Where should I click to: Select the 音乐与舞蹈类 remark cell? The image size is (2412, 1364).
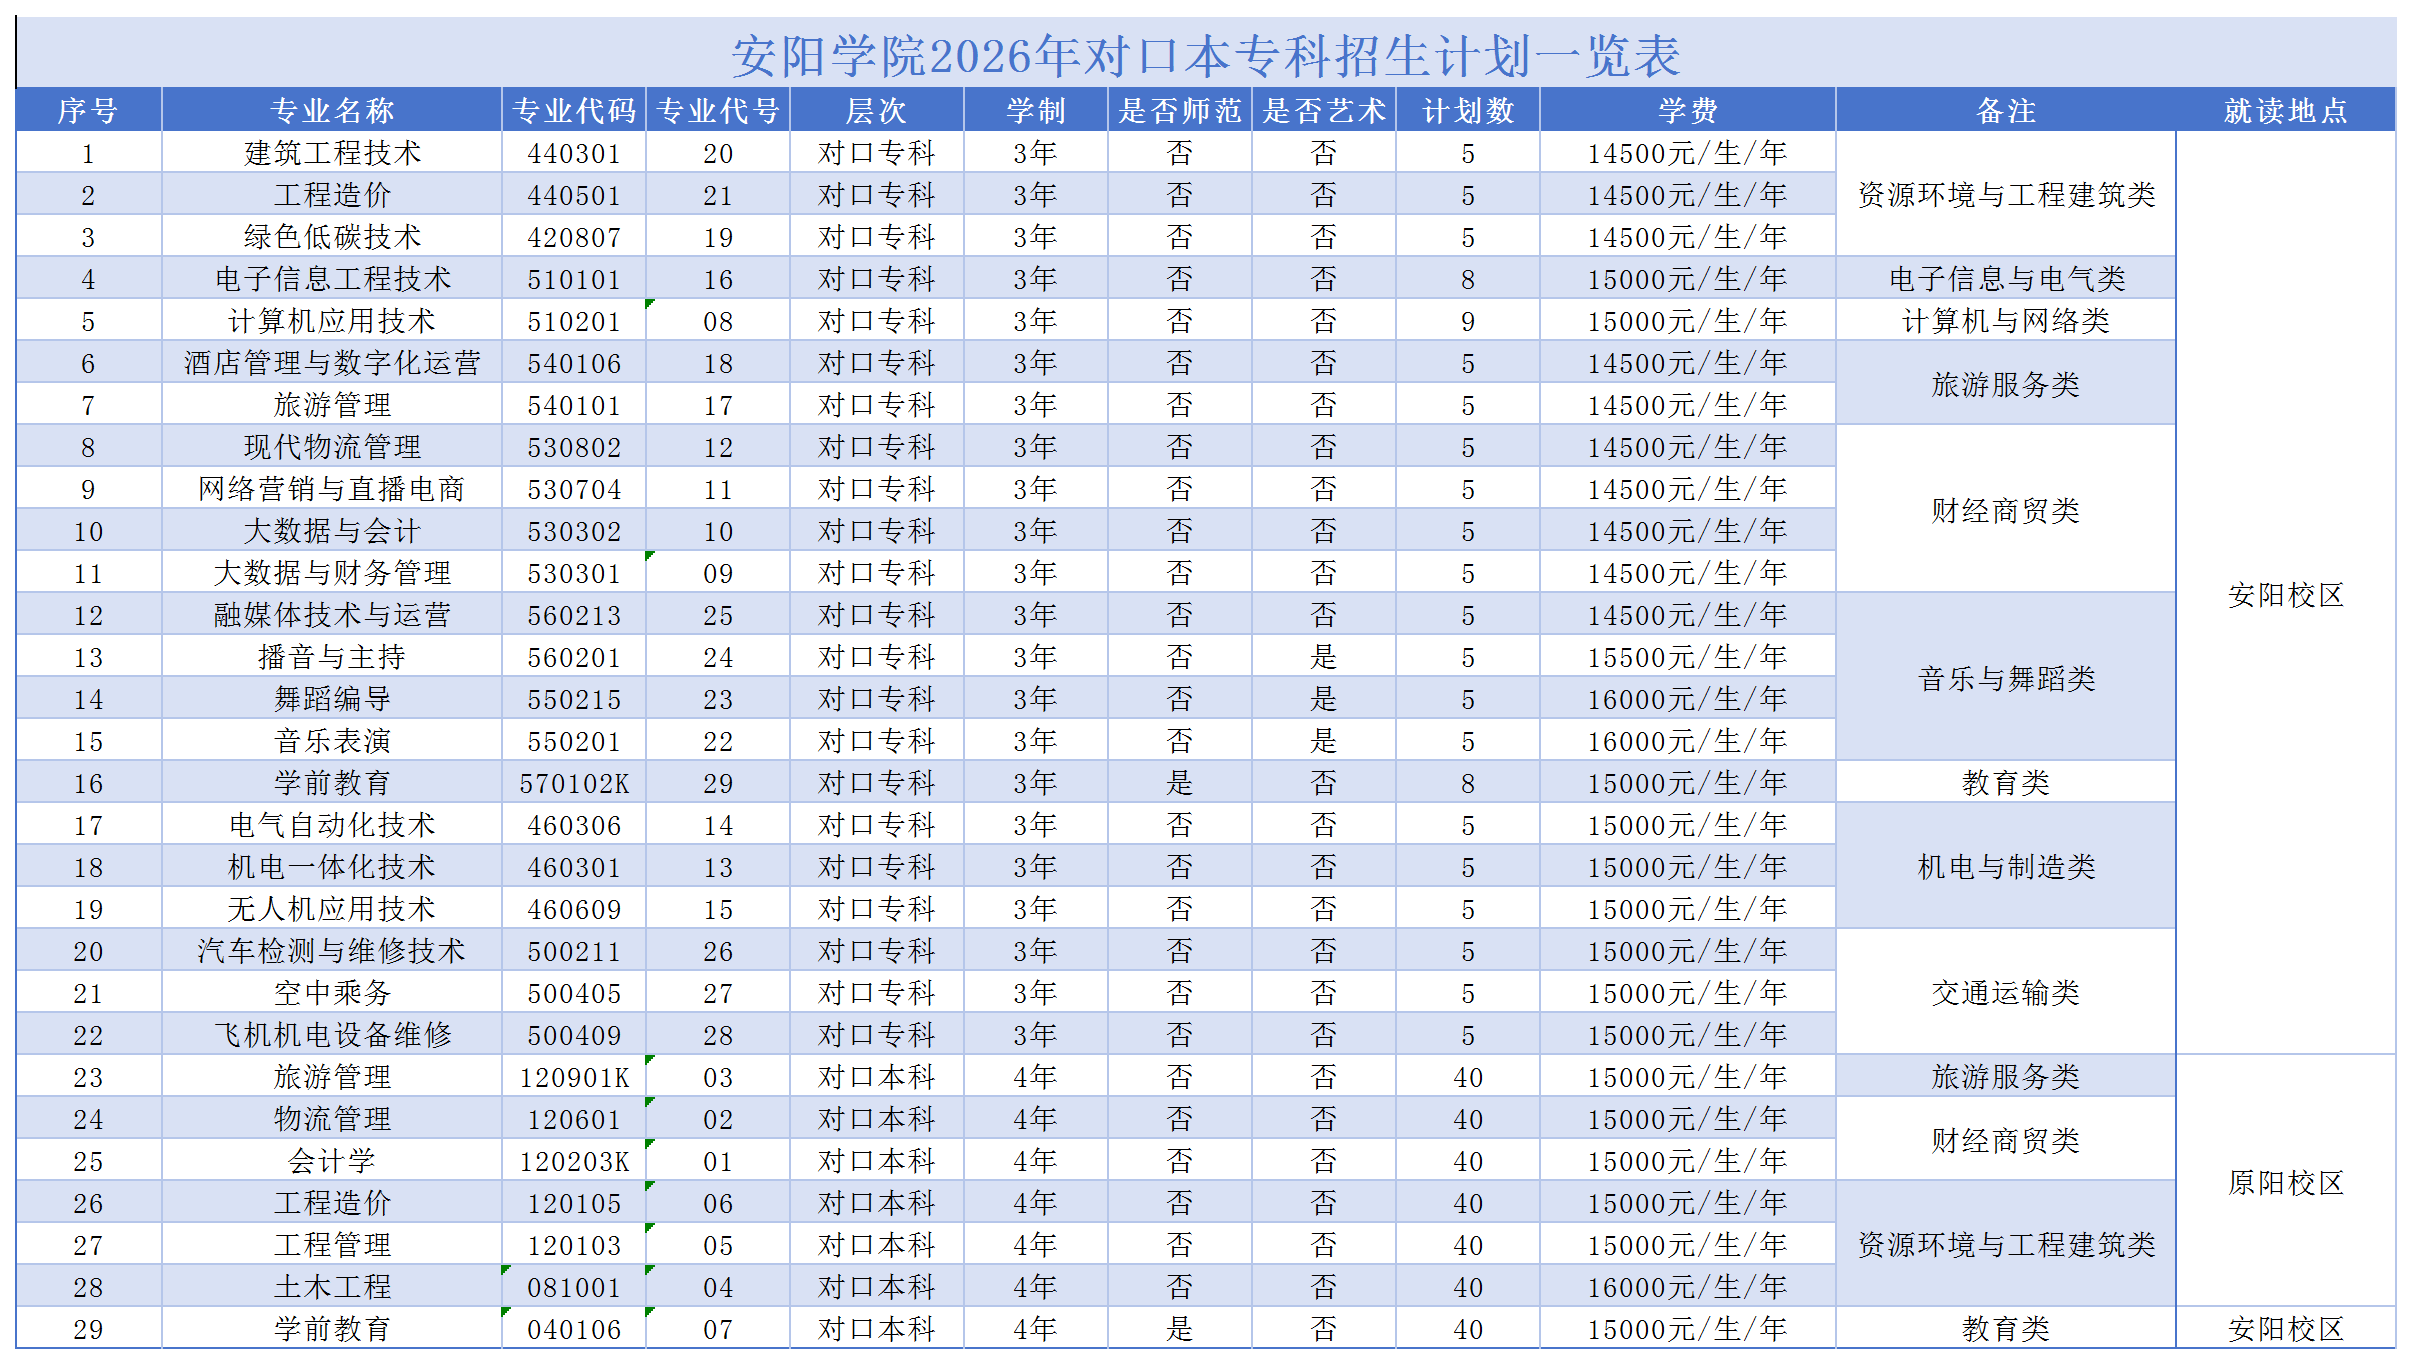[2005, 678]
